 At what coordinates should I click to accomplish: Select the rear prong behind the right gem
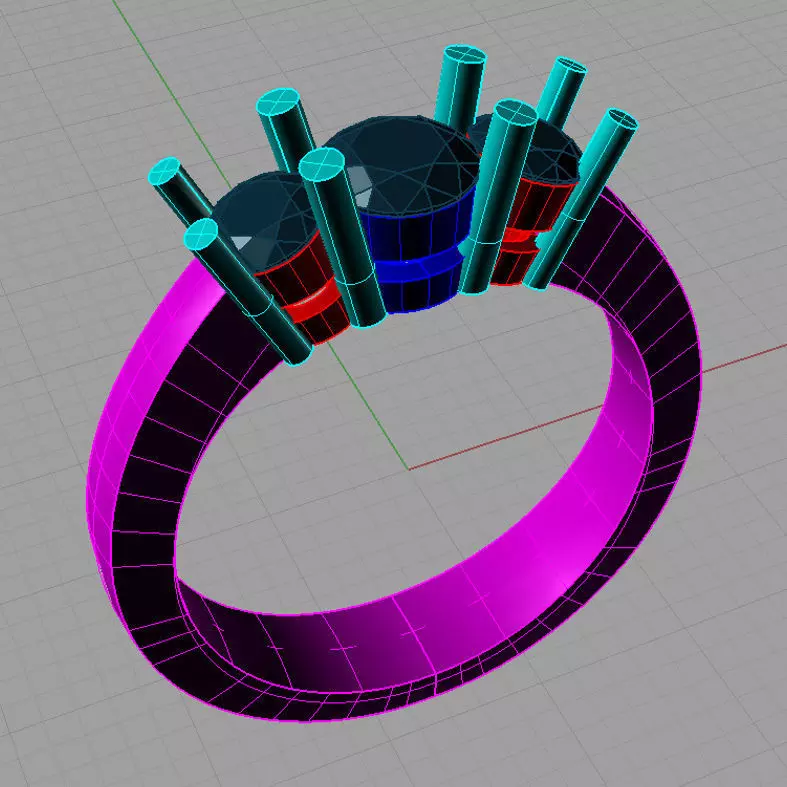(x=561, y=90)
